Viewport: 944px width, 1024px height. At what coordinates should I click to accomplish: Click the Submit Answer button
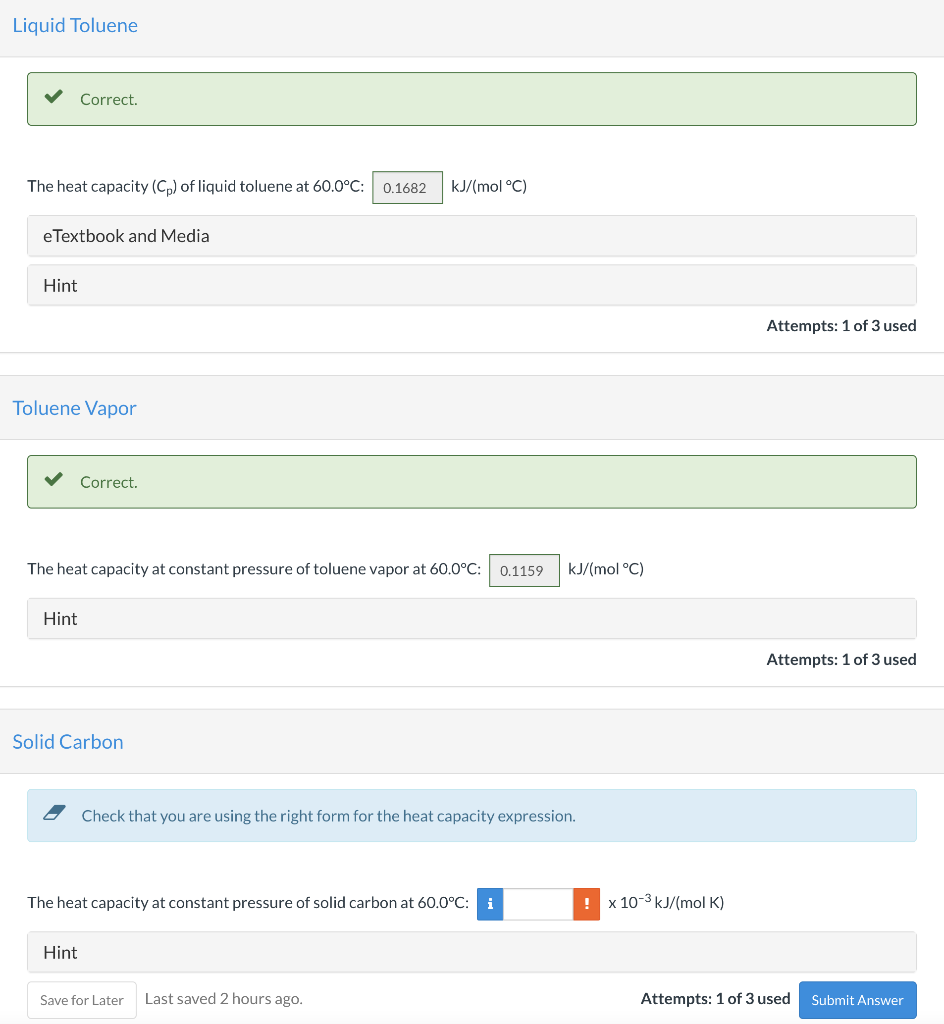click(857, 1000)
